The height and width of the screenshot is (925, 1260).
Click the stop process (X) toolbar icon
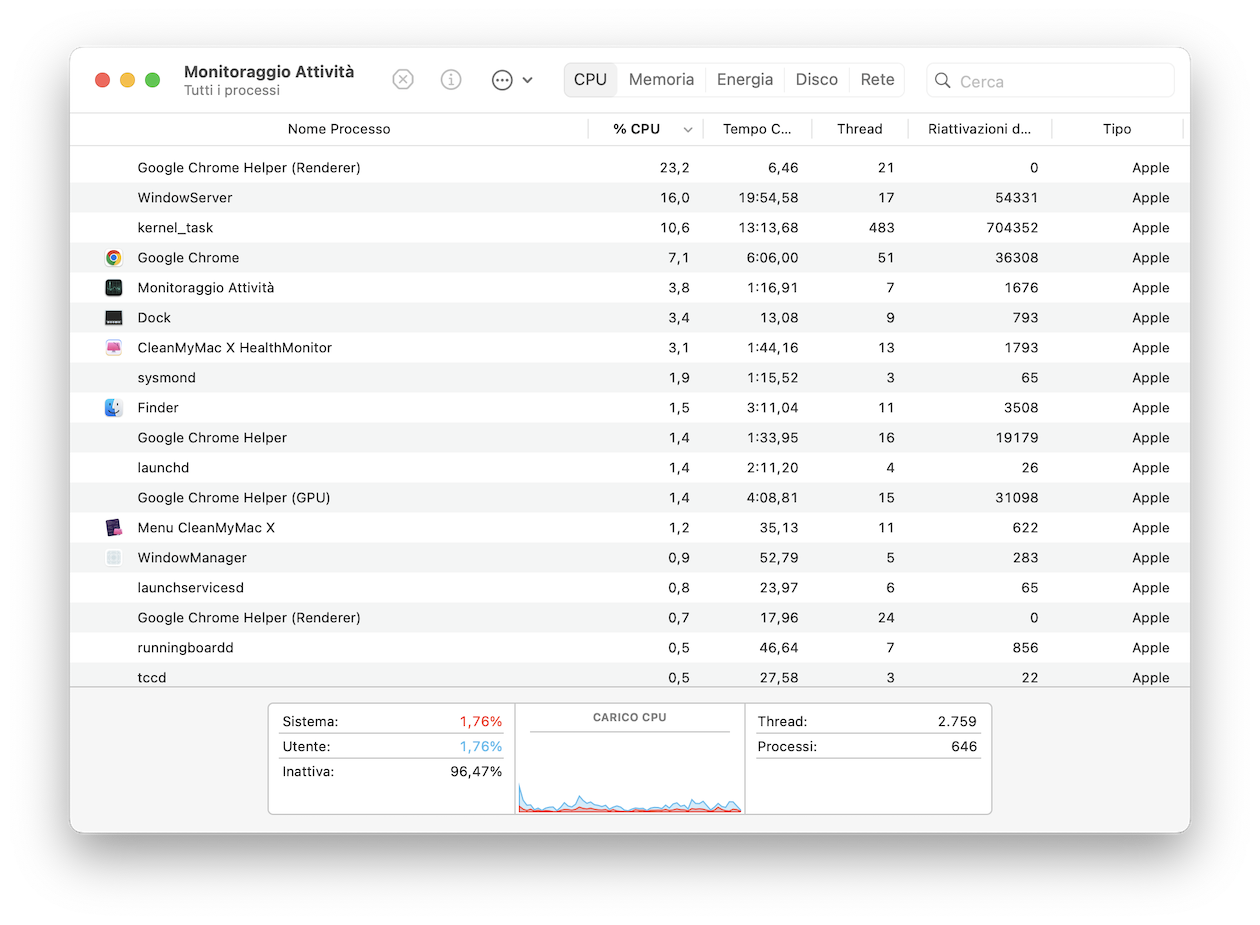point(402,80)
